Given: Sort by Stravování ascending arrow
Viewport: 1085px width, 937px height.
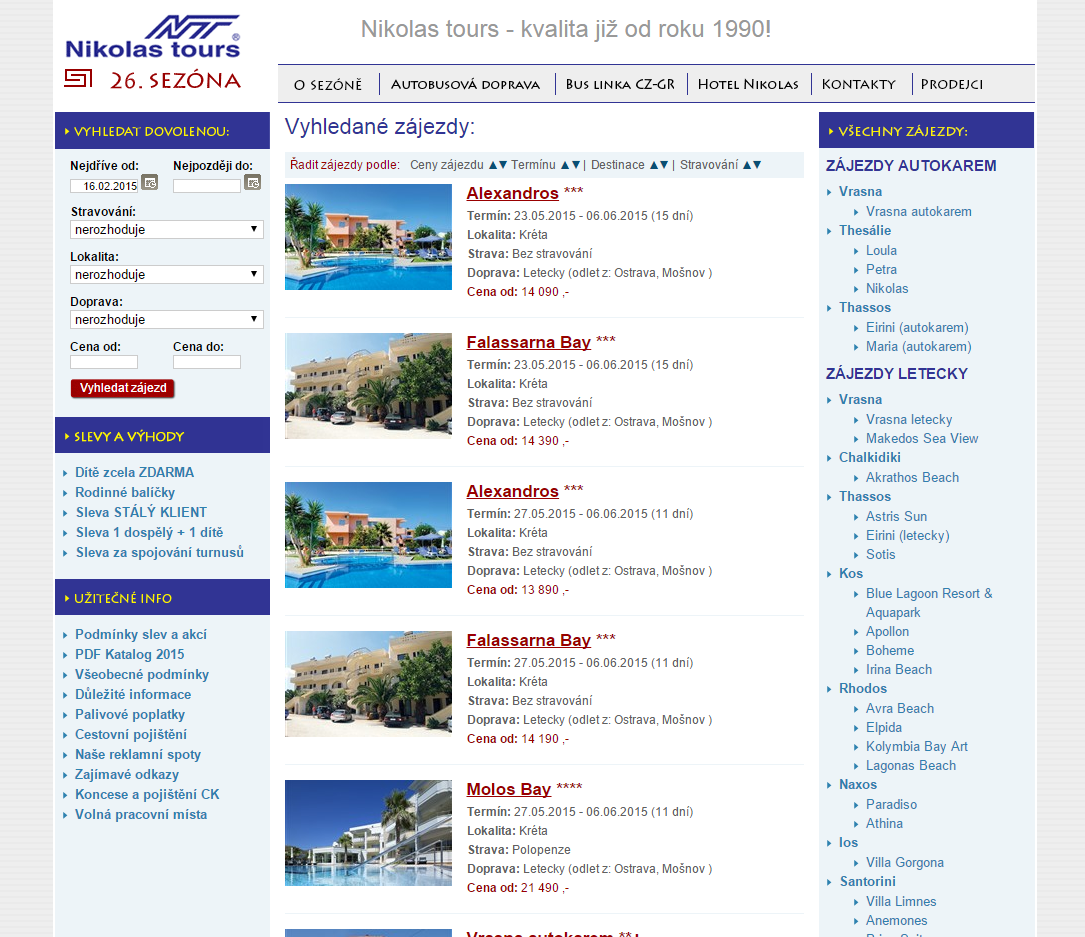Looking at the screenshot, I should [x=747, y=165].
